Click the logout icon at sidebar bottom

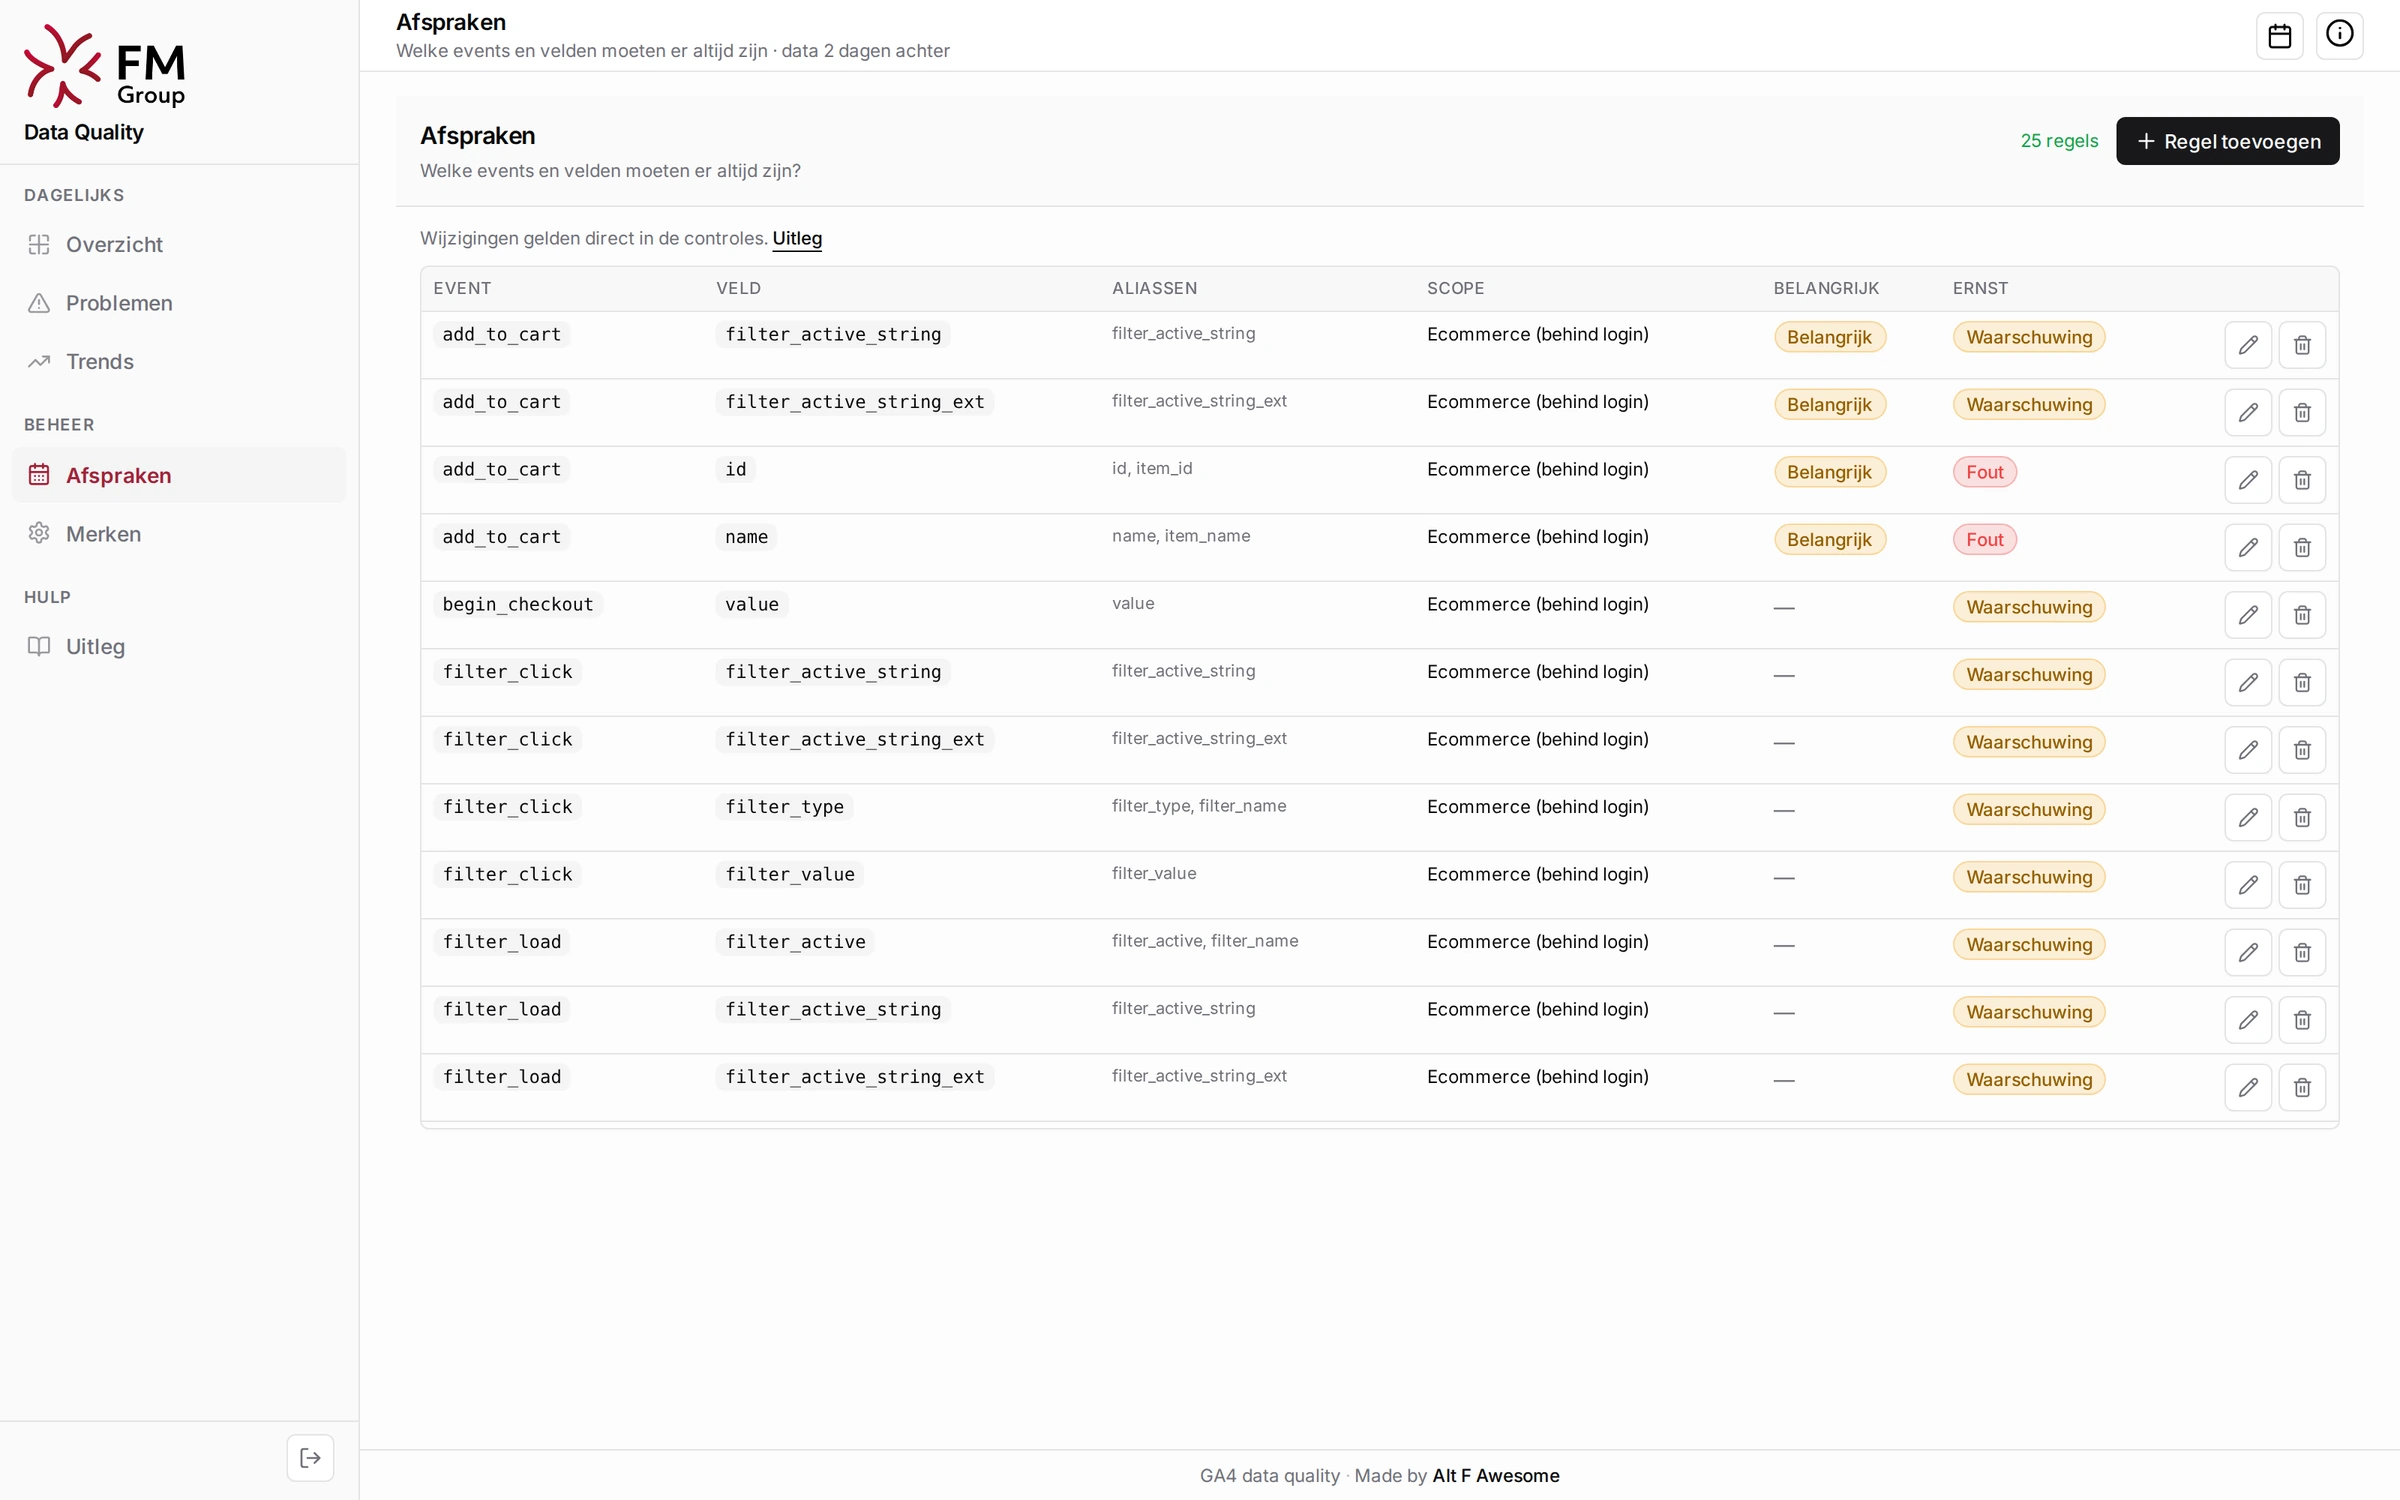pyautogui.click(x=310, y=1457)
